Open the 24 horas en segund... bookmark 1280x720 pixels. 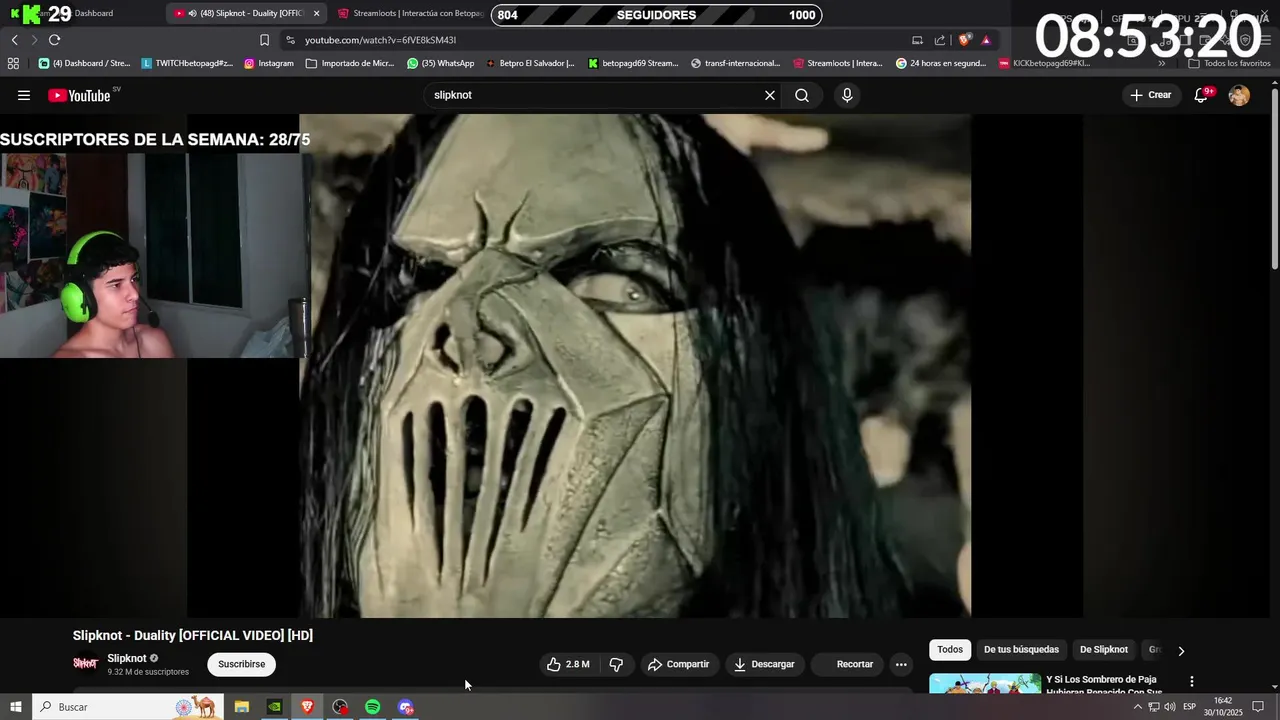(941, 63)
